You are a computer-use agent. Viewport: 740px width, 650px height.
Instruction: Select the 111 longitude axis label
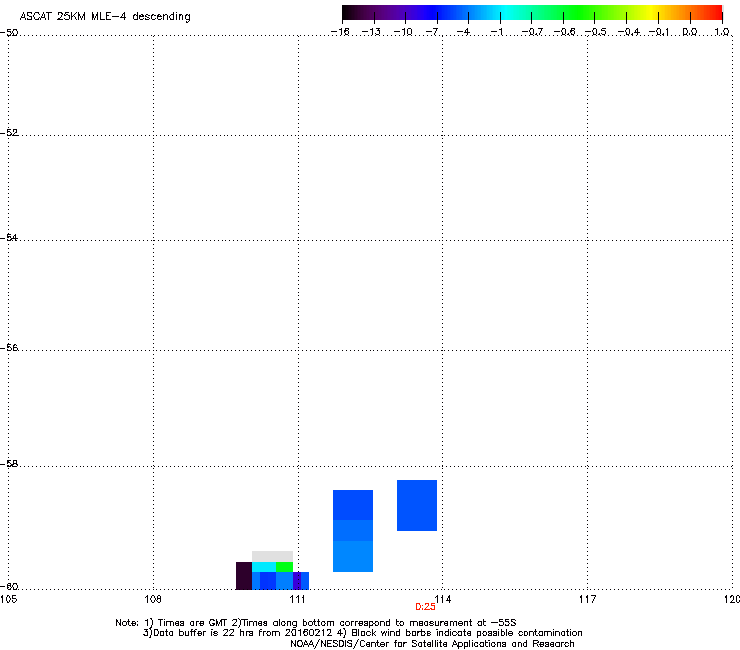pos(297,599)
